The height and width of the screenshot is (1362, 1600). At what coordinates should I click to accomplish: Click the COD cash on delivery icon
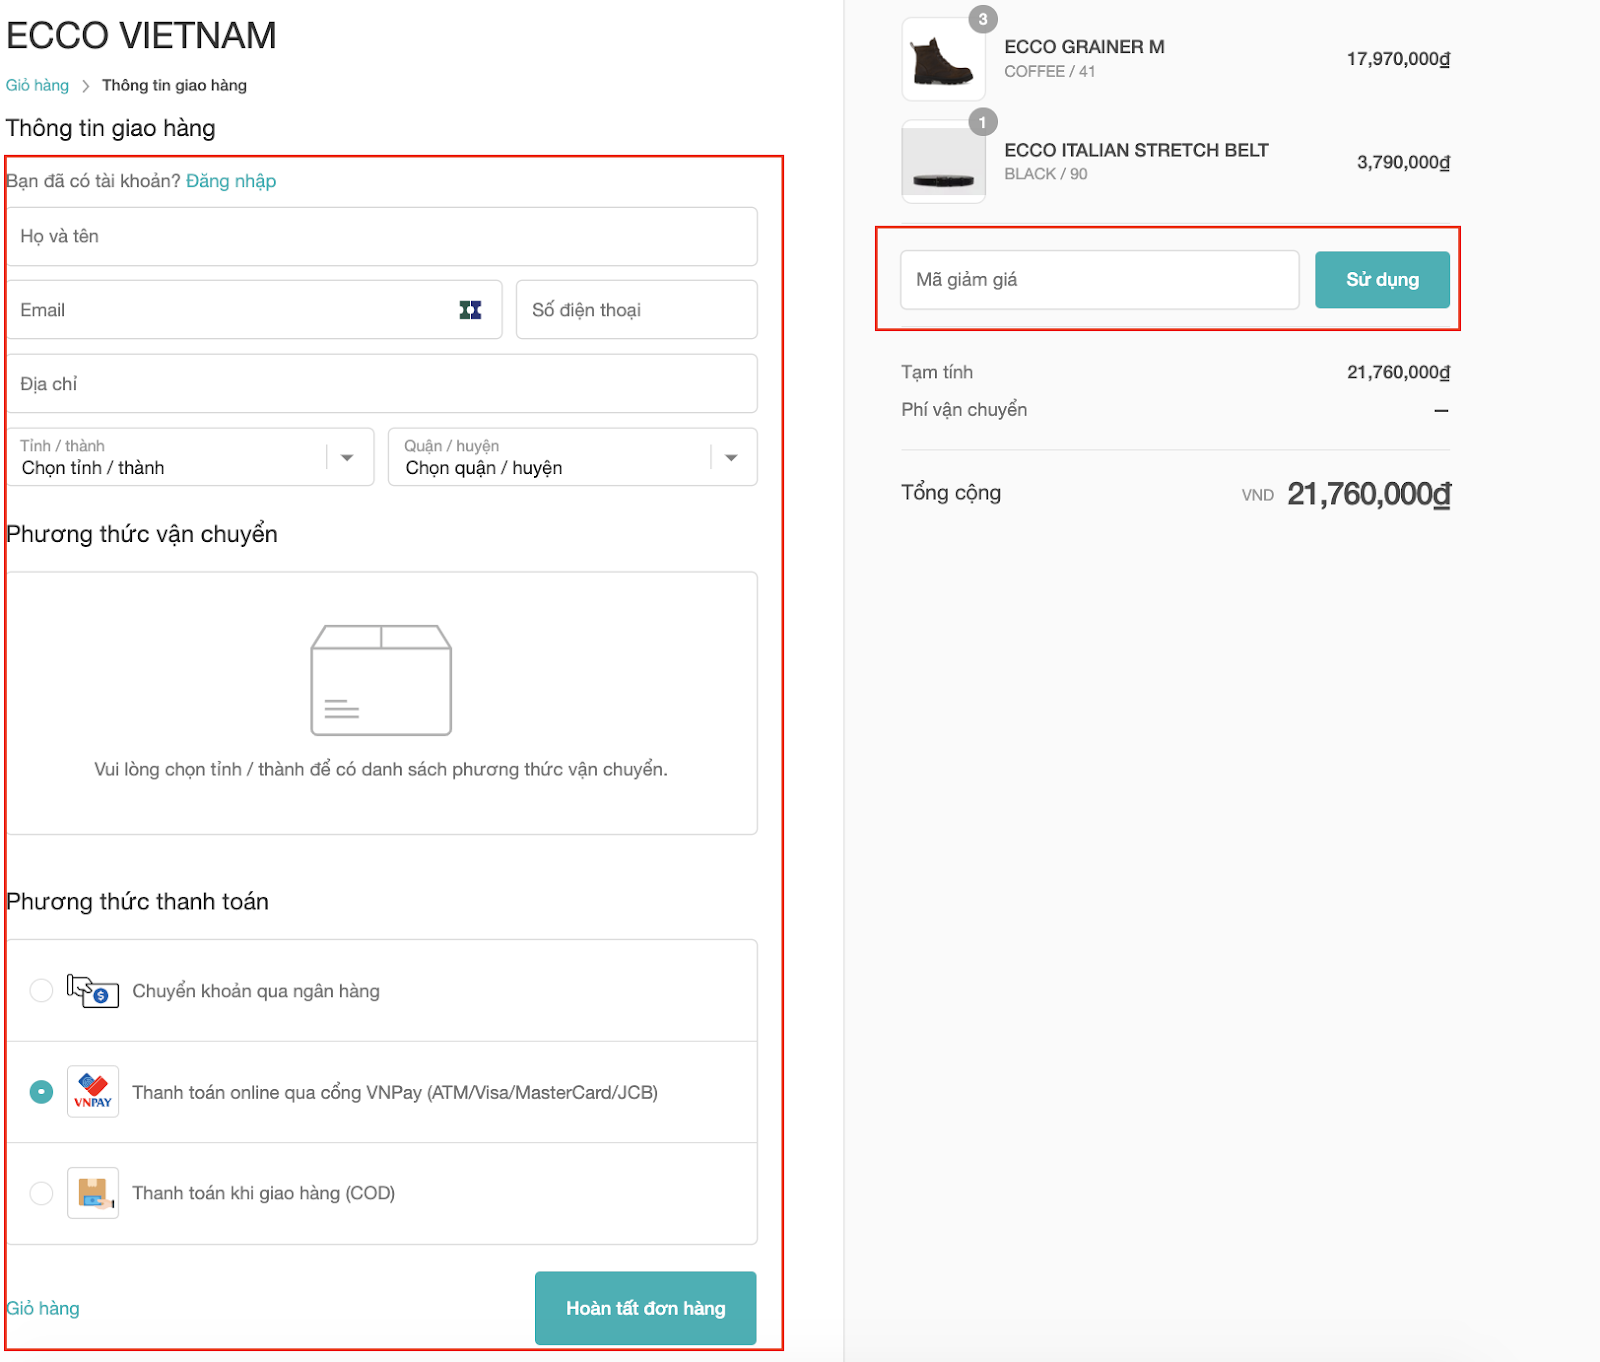click(93, 1192)
